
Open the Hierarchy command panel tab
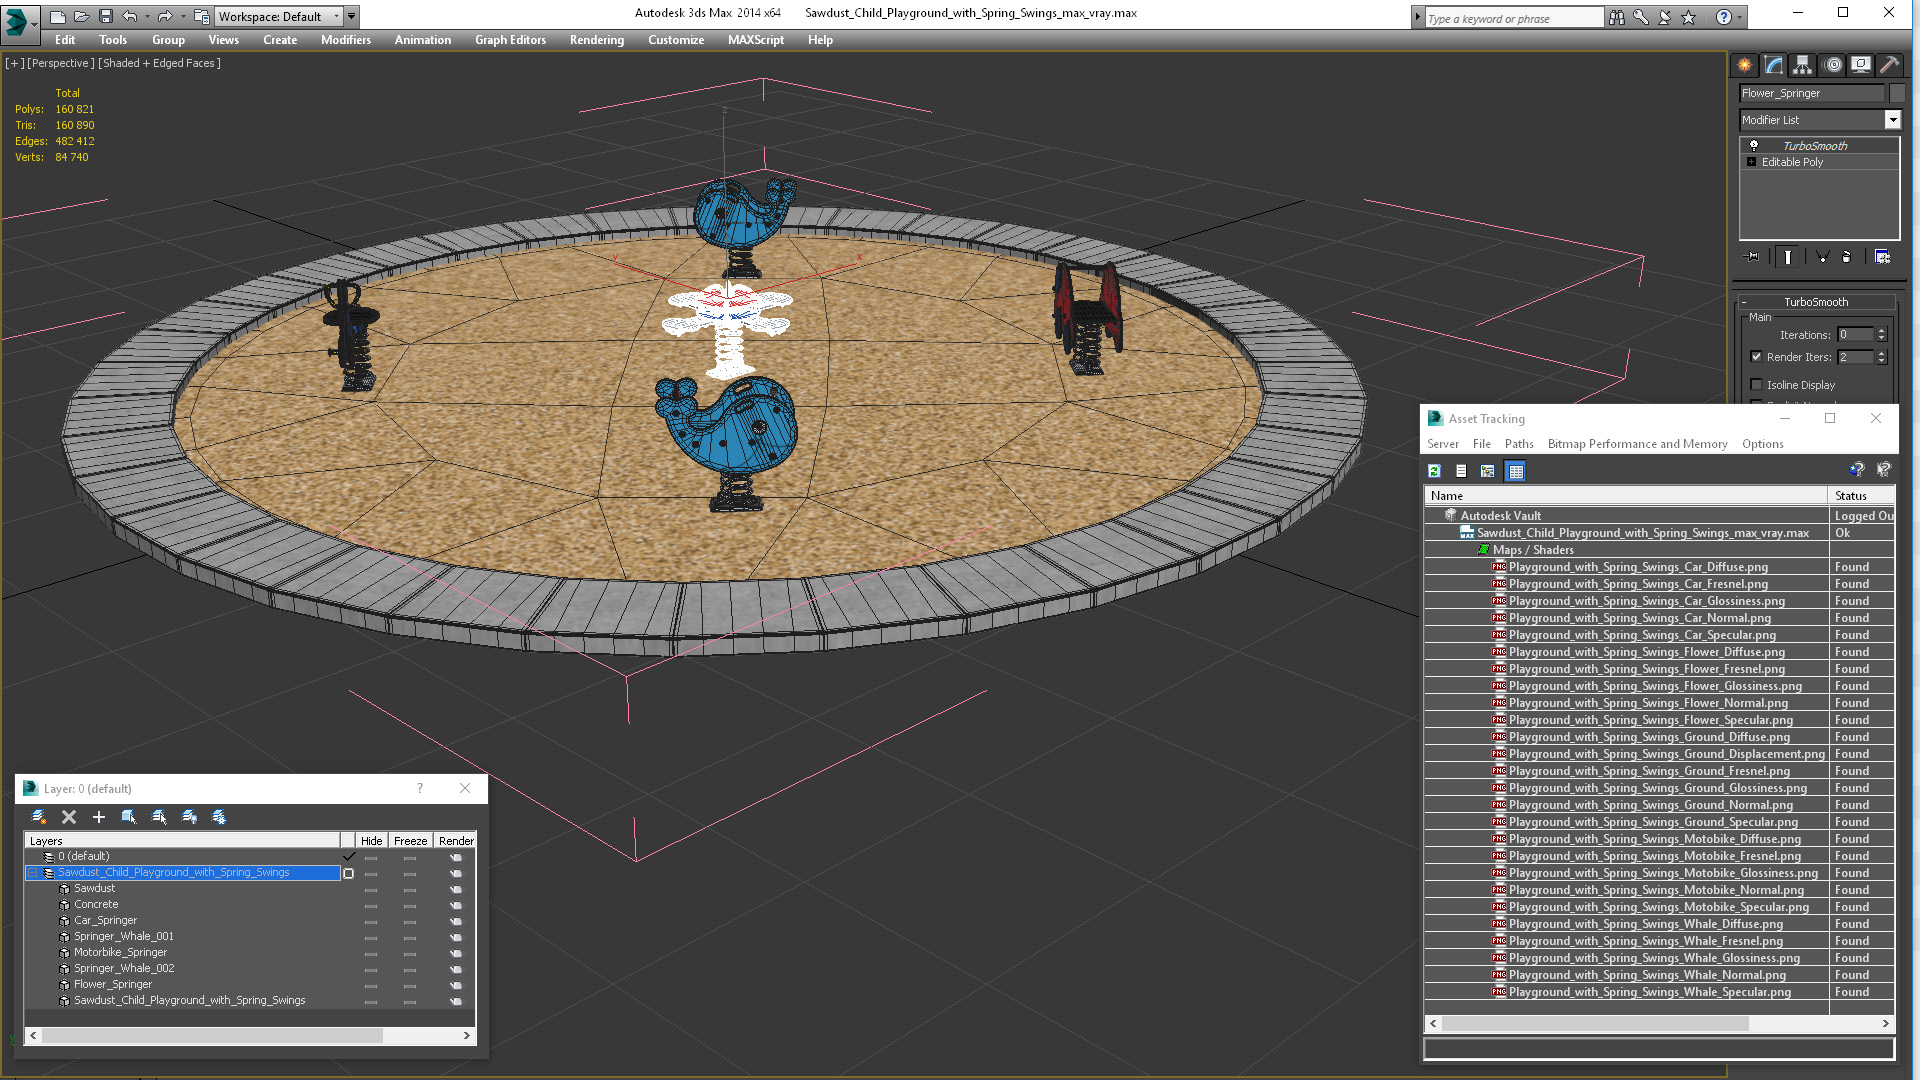pos(1802,65)
